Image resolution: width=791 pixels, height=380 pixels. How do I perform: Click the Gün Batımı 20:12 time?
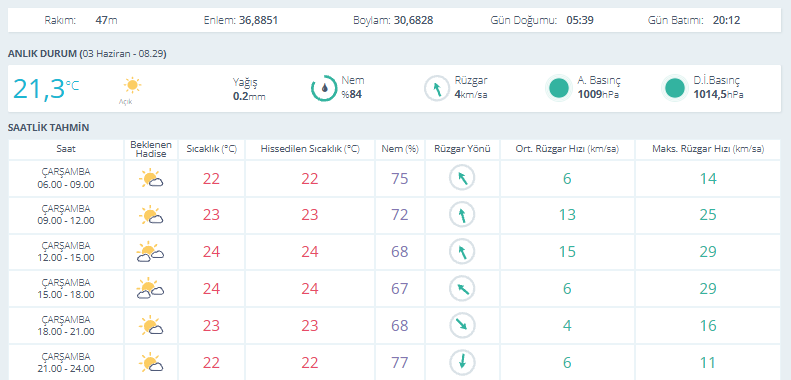pyautogui.click(x=727, y=21)
